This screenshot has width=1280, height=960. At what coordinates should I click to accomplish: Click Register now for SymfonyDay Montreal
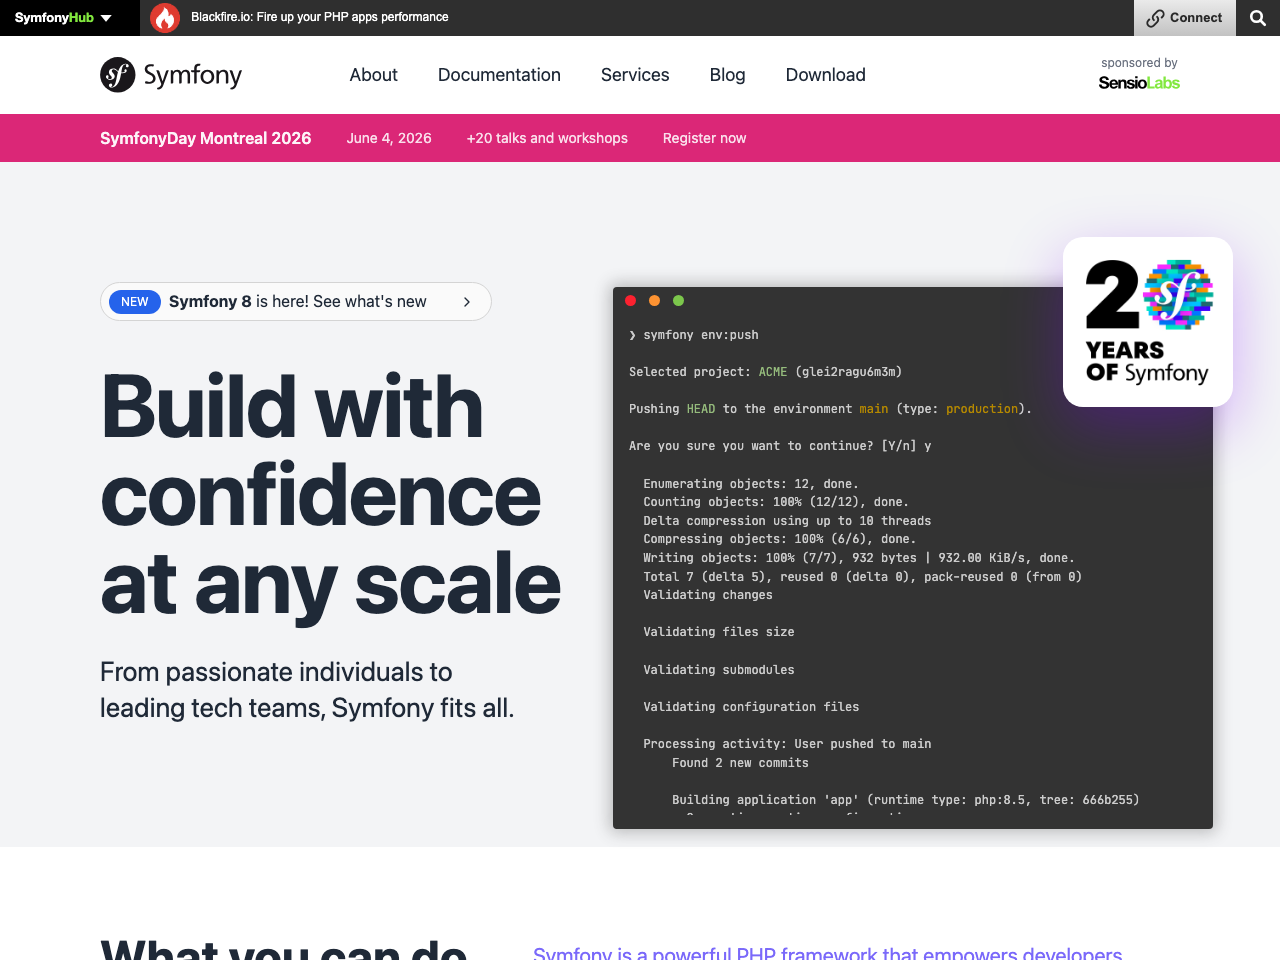click(x=704, y=138)
